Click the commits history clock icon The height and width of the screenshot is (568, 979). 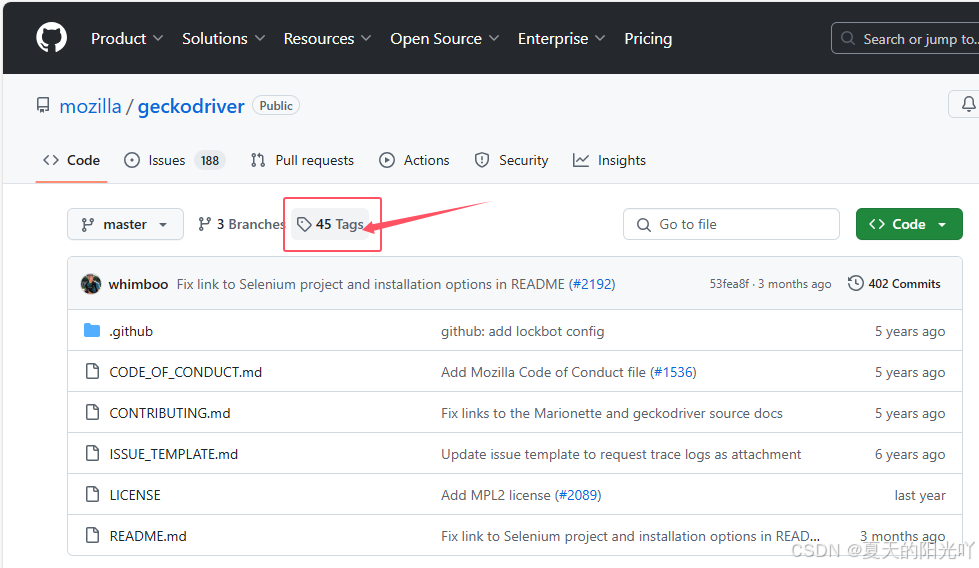tap(855, 283)
